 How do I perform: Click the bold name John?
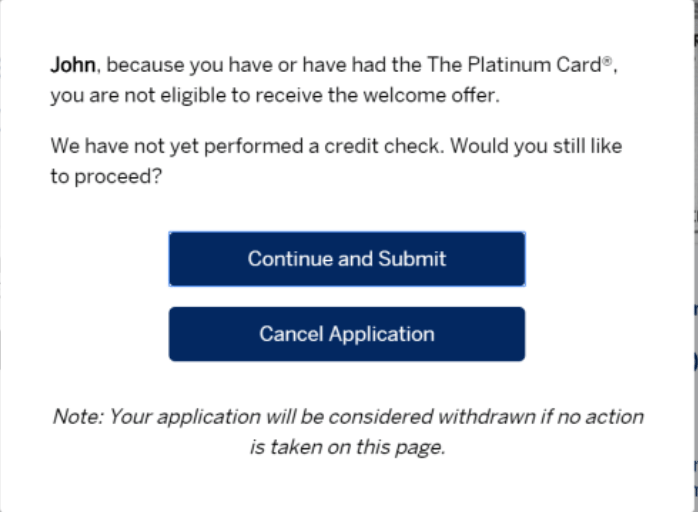[x=73, y=66]
